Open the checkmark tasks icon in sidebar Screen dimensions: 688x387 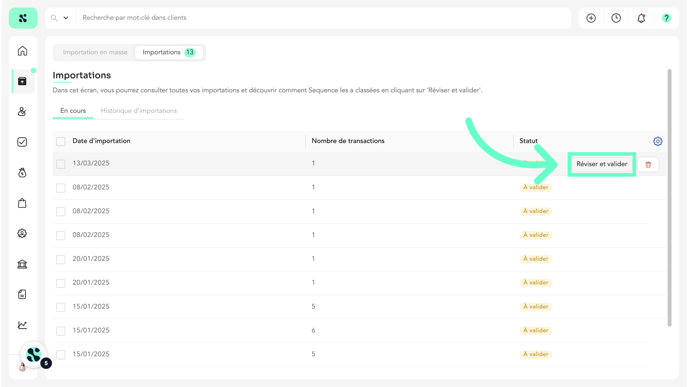[x=22, y=142]
